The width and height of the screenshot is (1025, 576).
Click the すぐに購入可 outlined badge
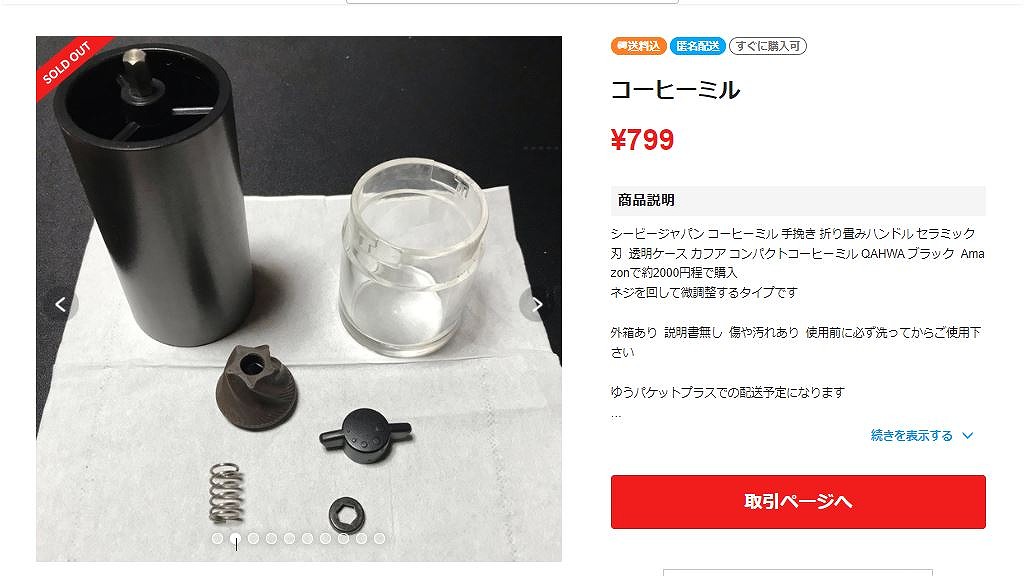click(x=767, y=46)
